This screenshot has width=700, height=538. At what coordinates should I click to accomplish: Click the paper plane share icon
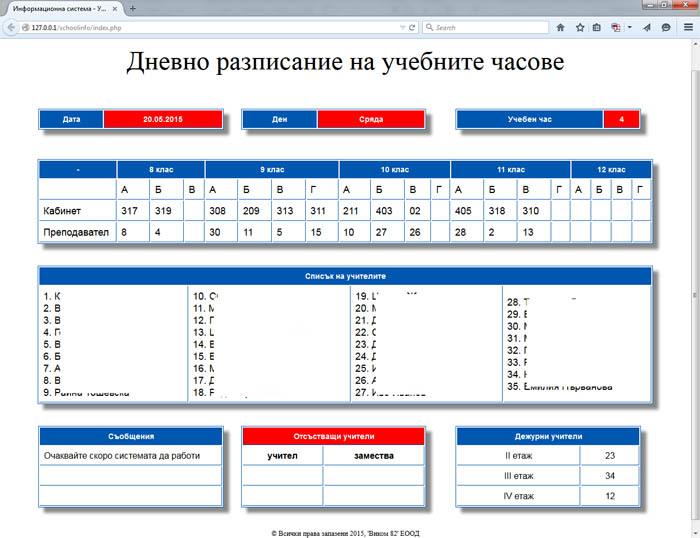(647, 28)
